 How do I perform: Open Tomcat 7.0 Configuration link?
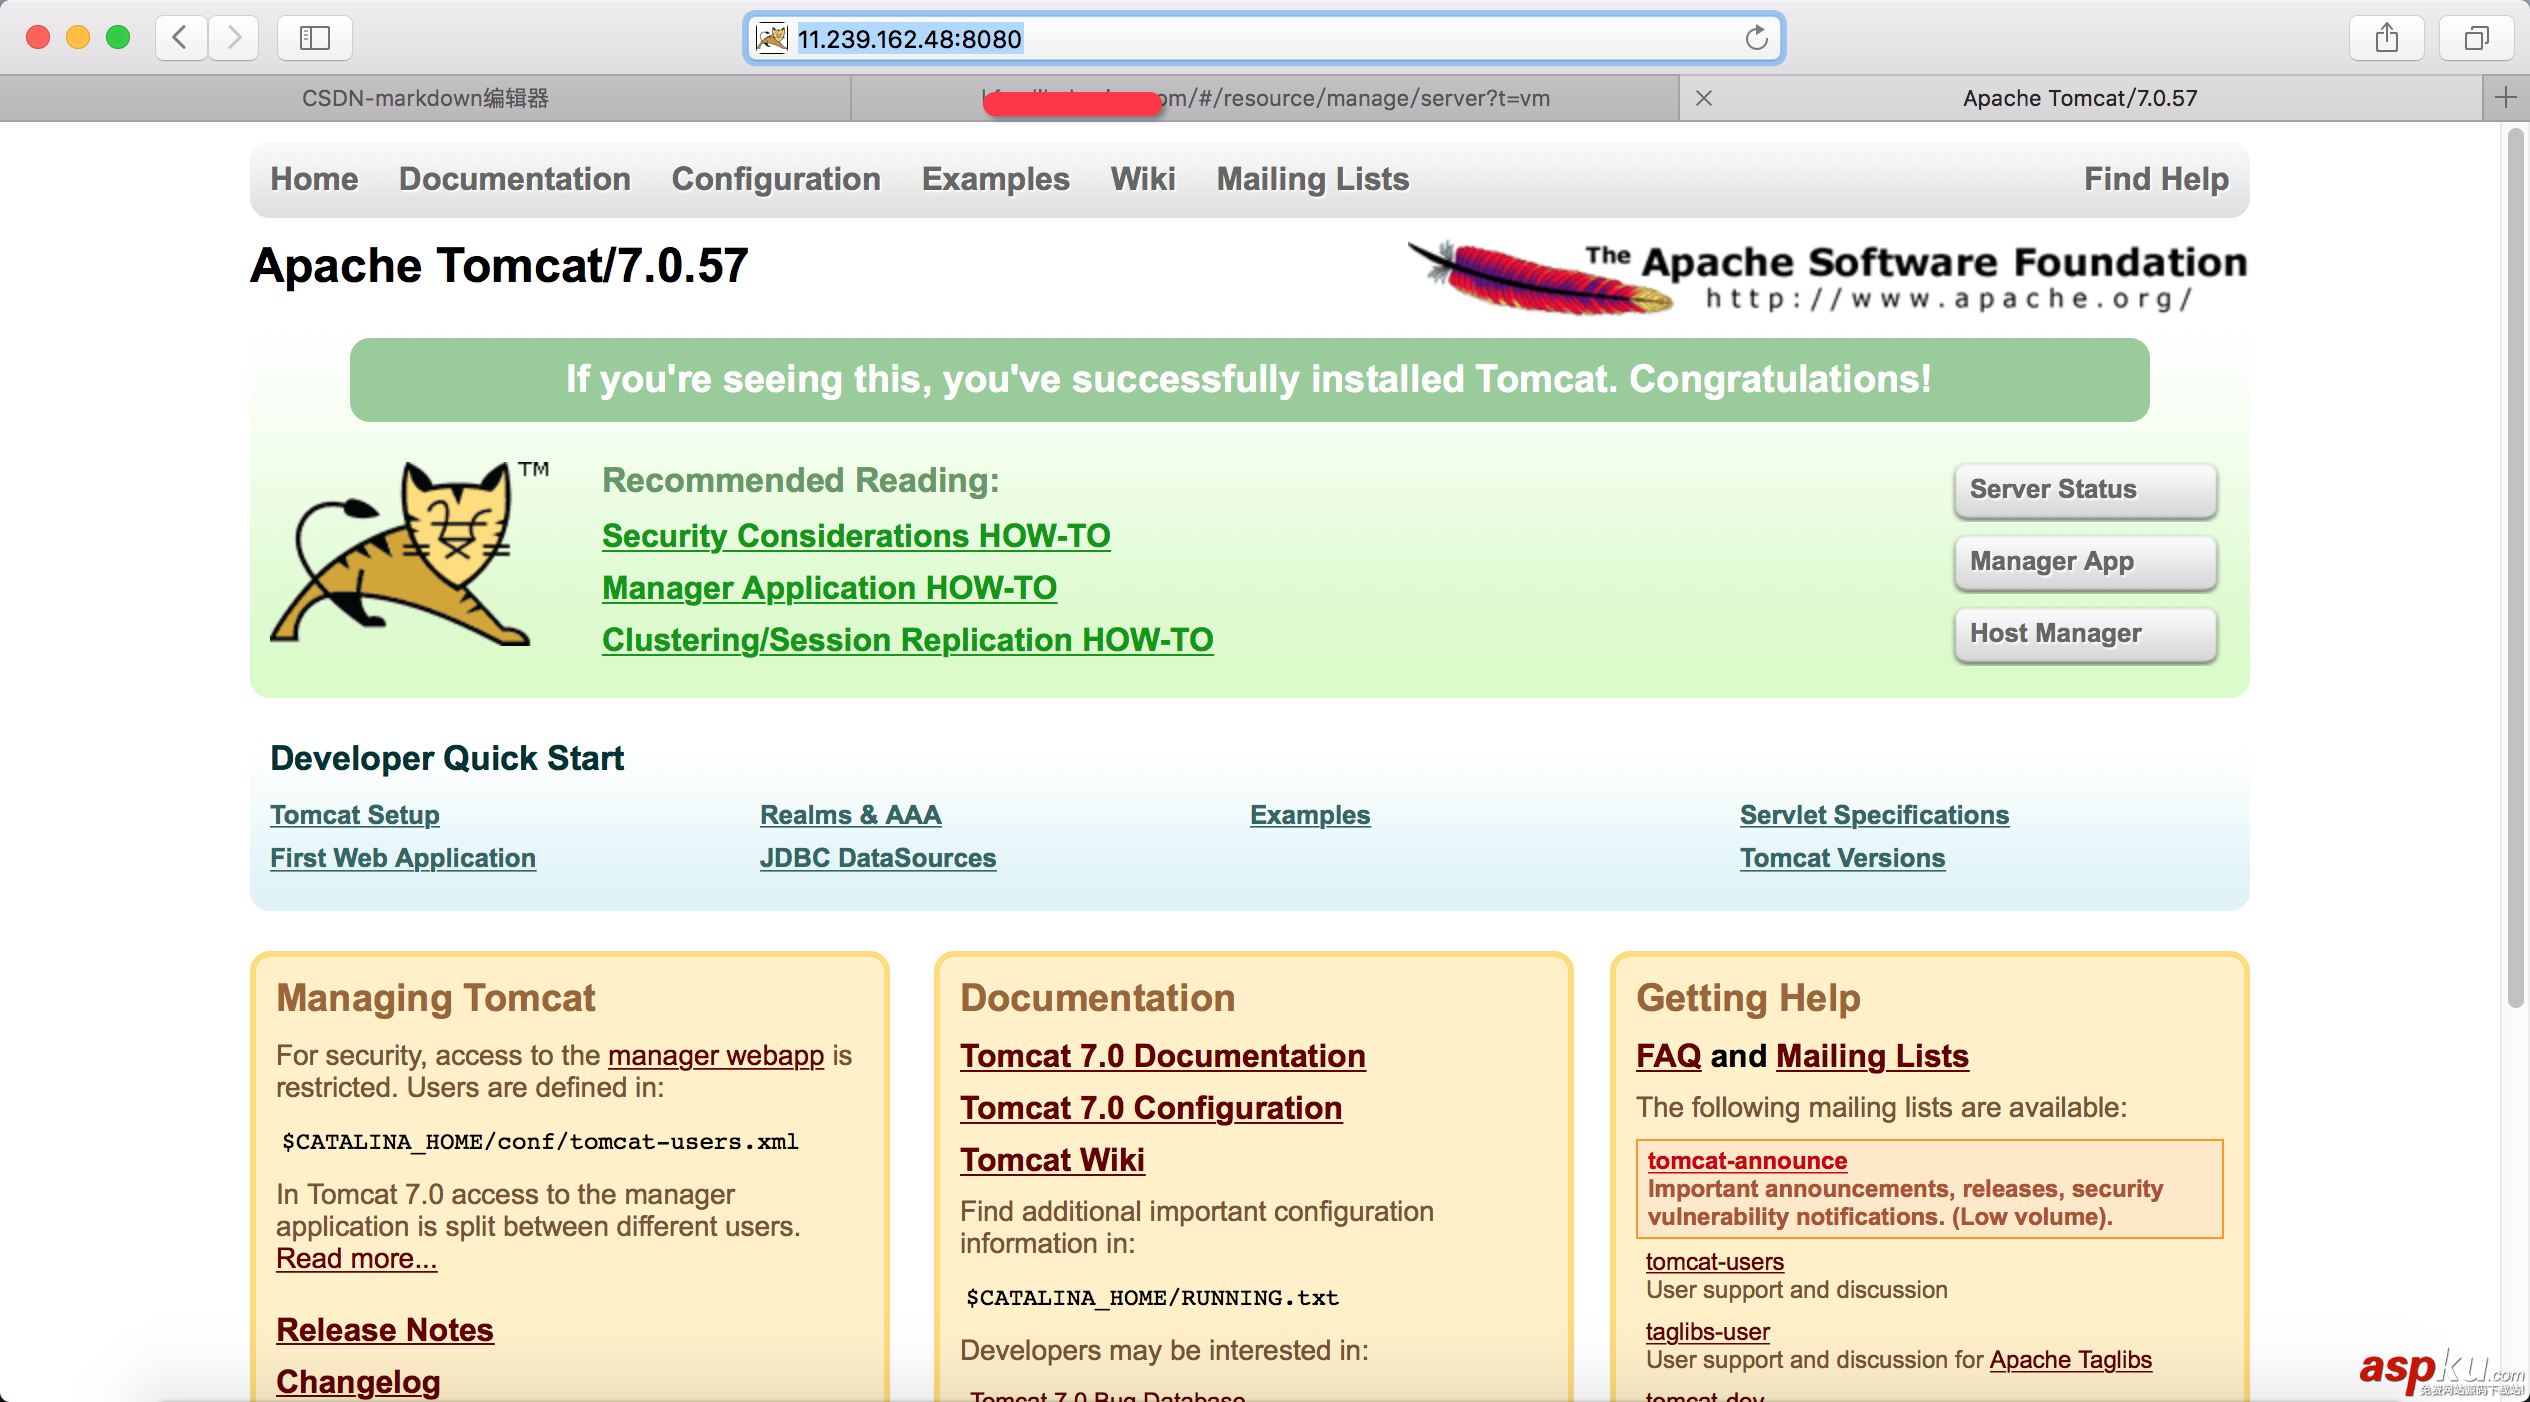pyautogui.click(x=1151, y=1108)
